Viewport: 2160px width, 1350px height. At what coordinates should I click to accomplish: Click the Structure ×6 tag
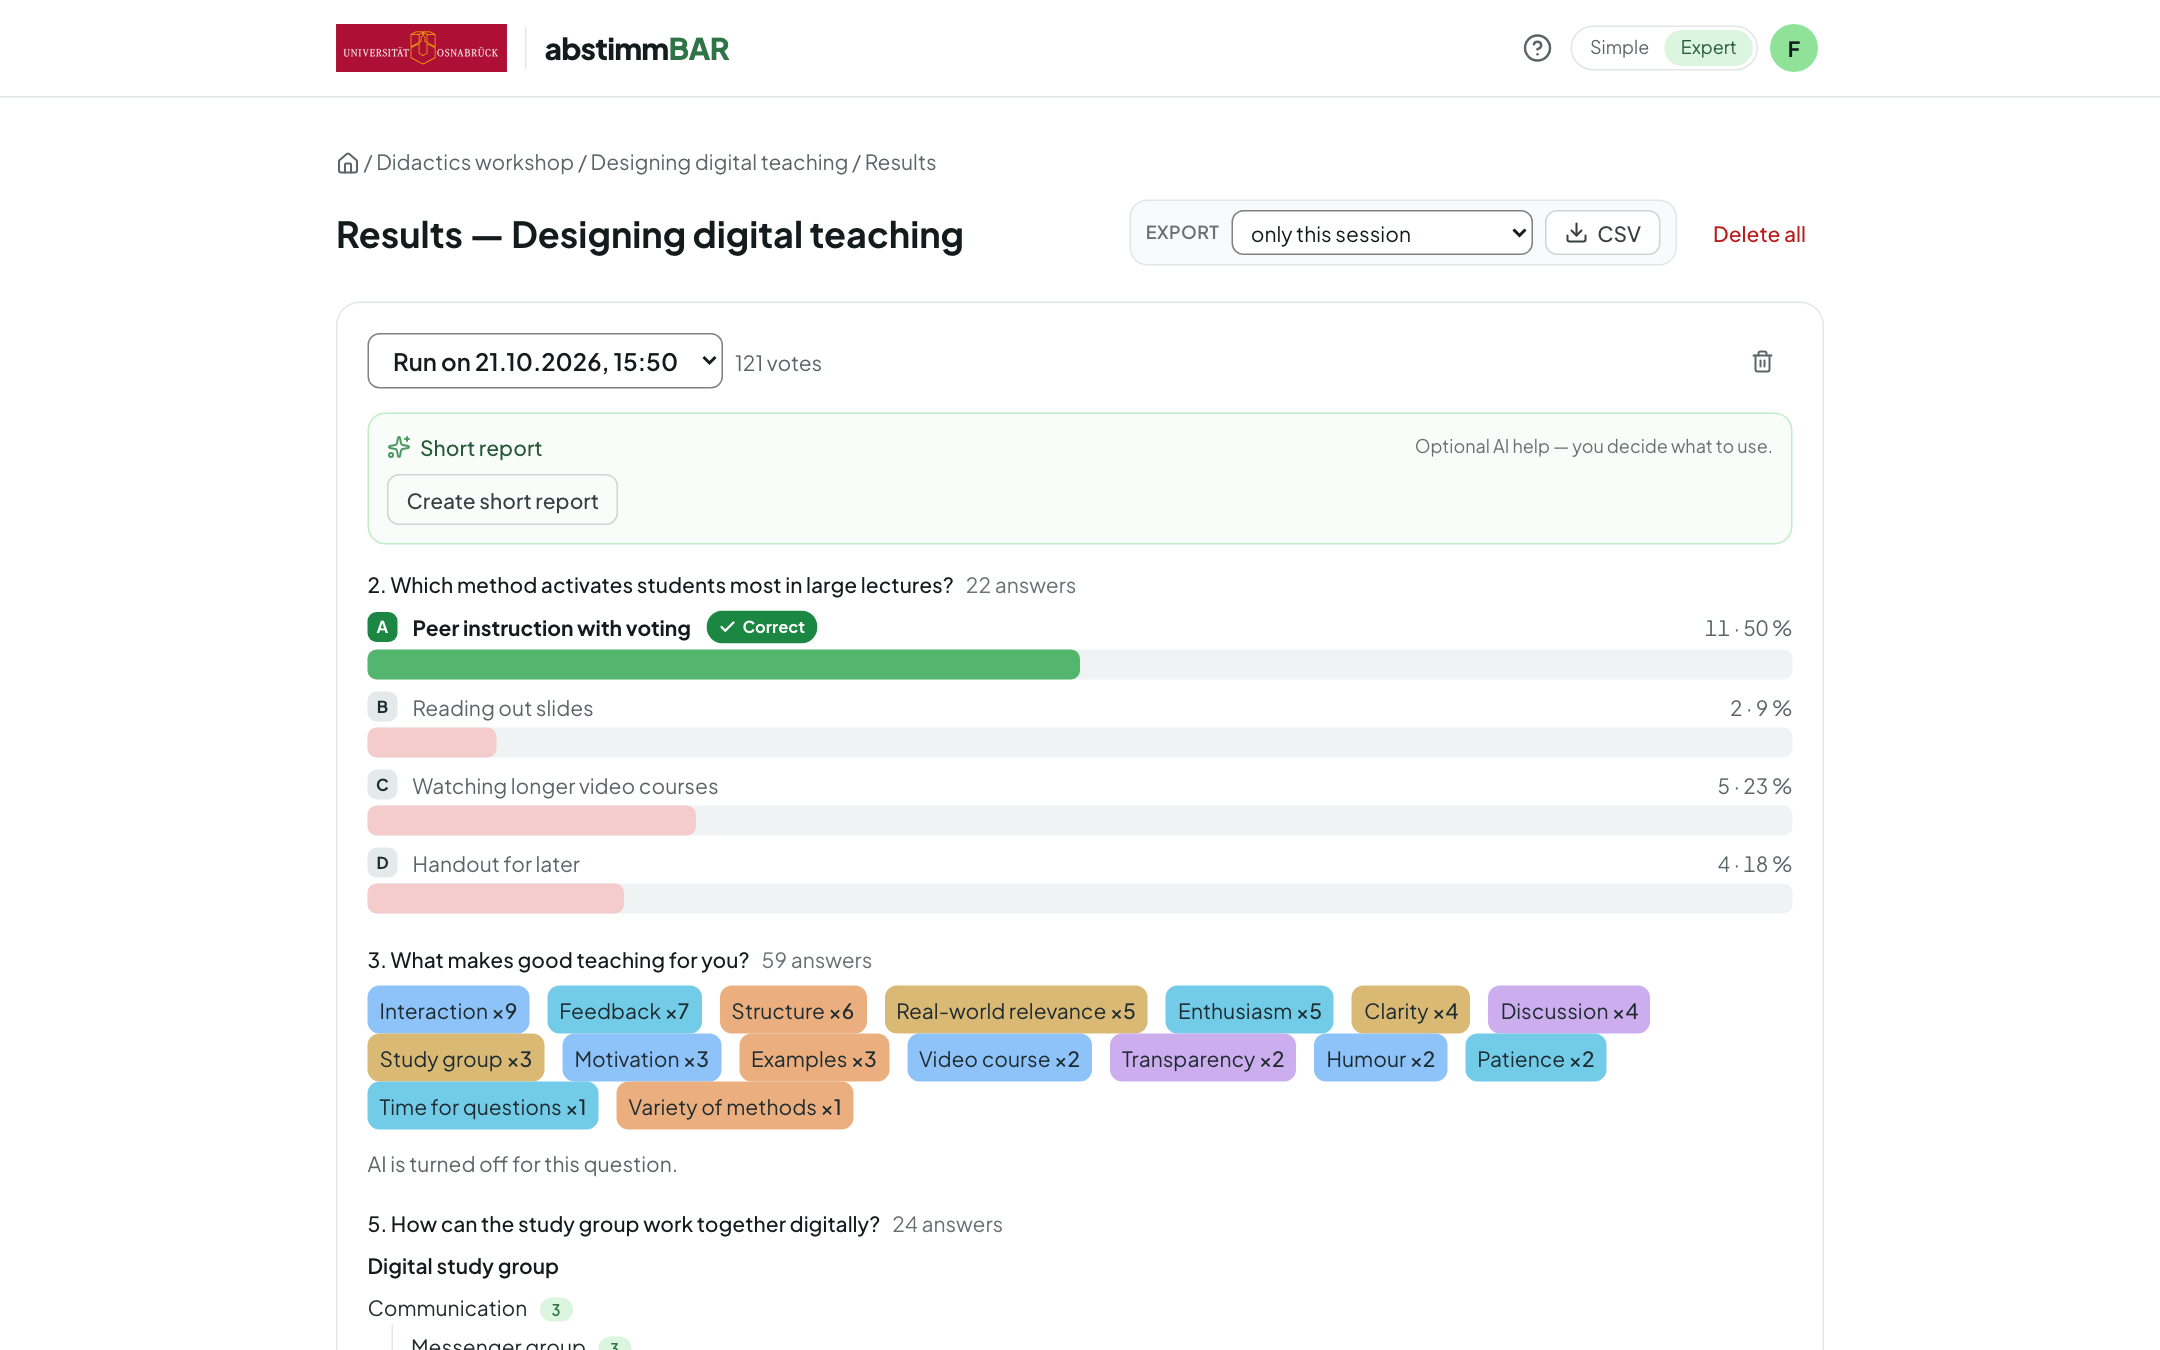(792, 1011)
